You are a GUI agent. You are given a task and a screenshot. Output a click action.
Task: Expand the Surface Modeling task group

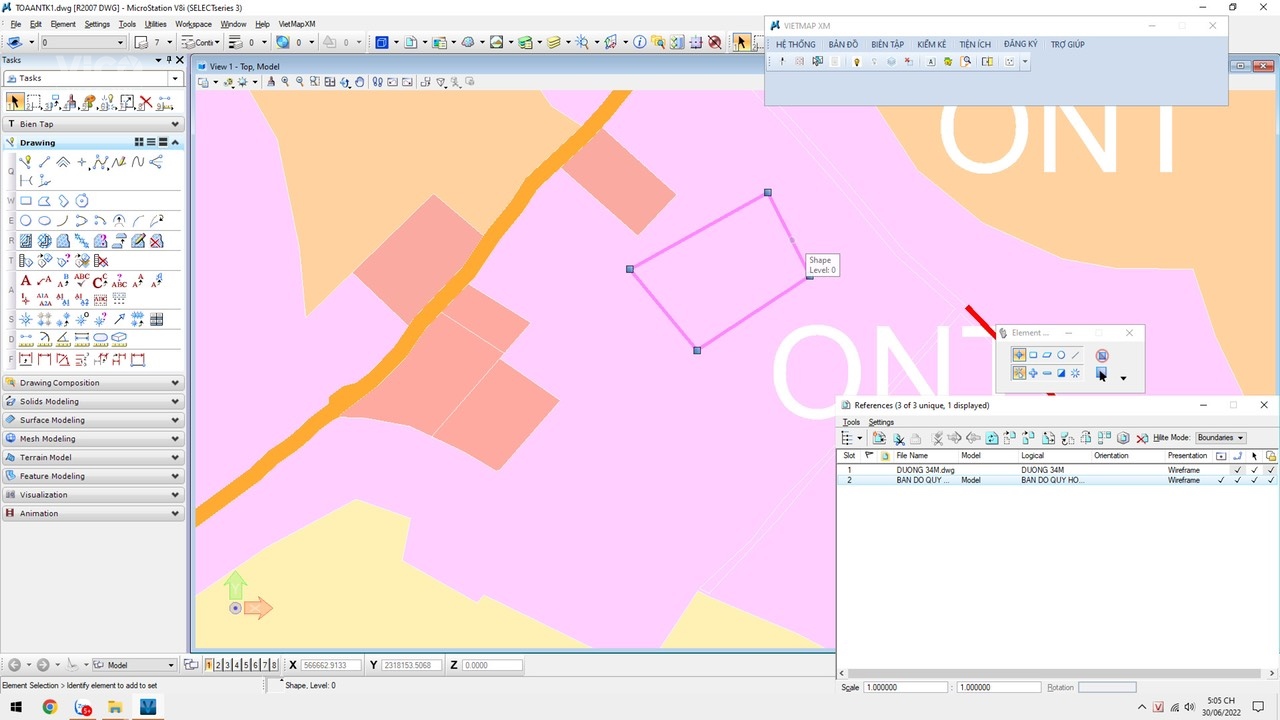[x=92, y=420]
